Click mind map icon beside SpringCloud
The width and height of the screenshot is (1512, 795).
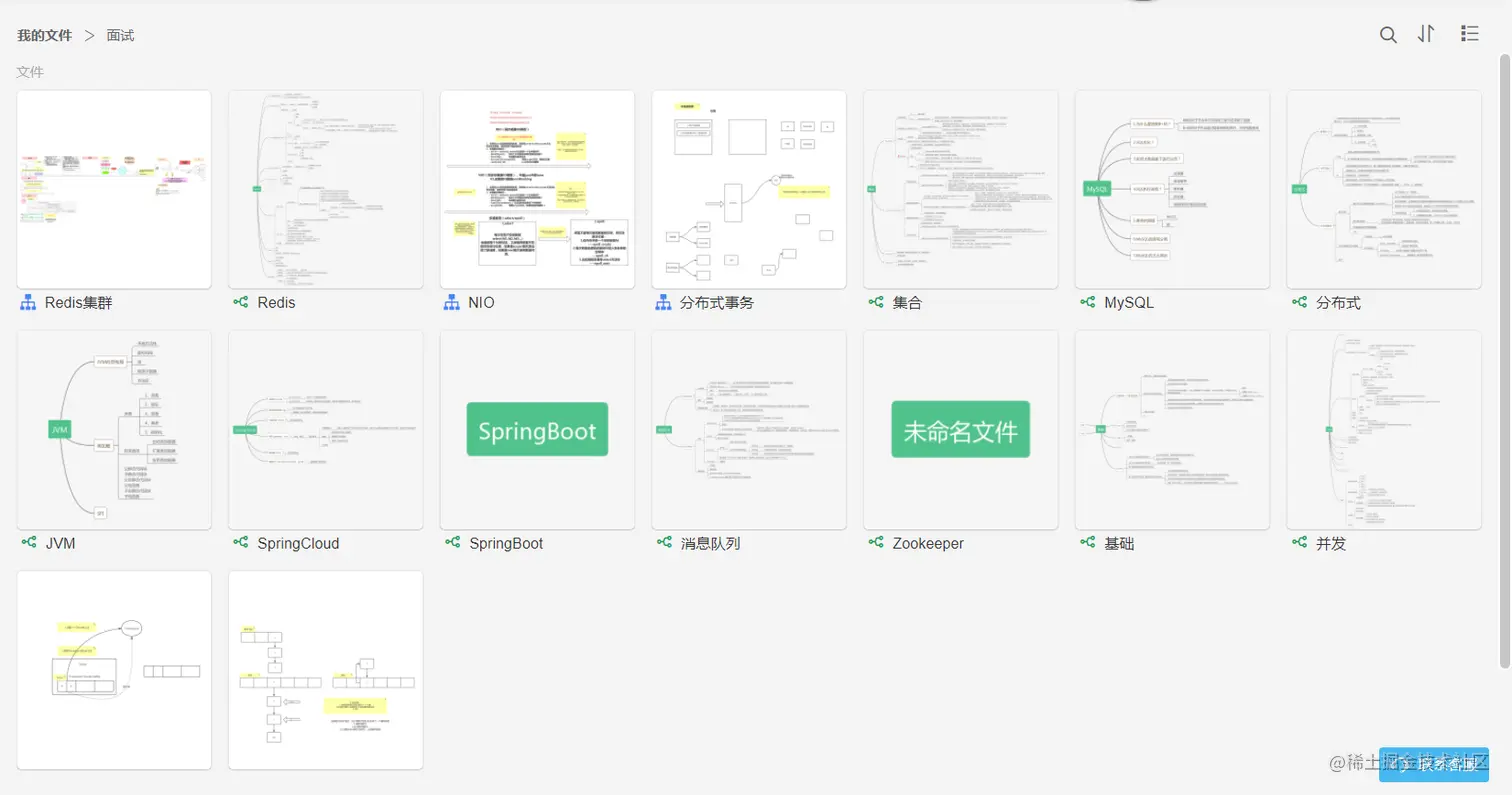(240, 543)
